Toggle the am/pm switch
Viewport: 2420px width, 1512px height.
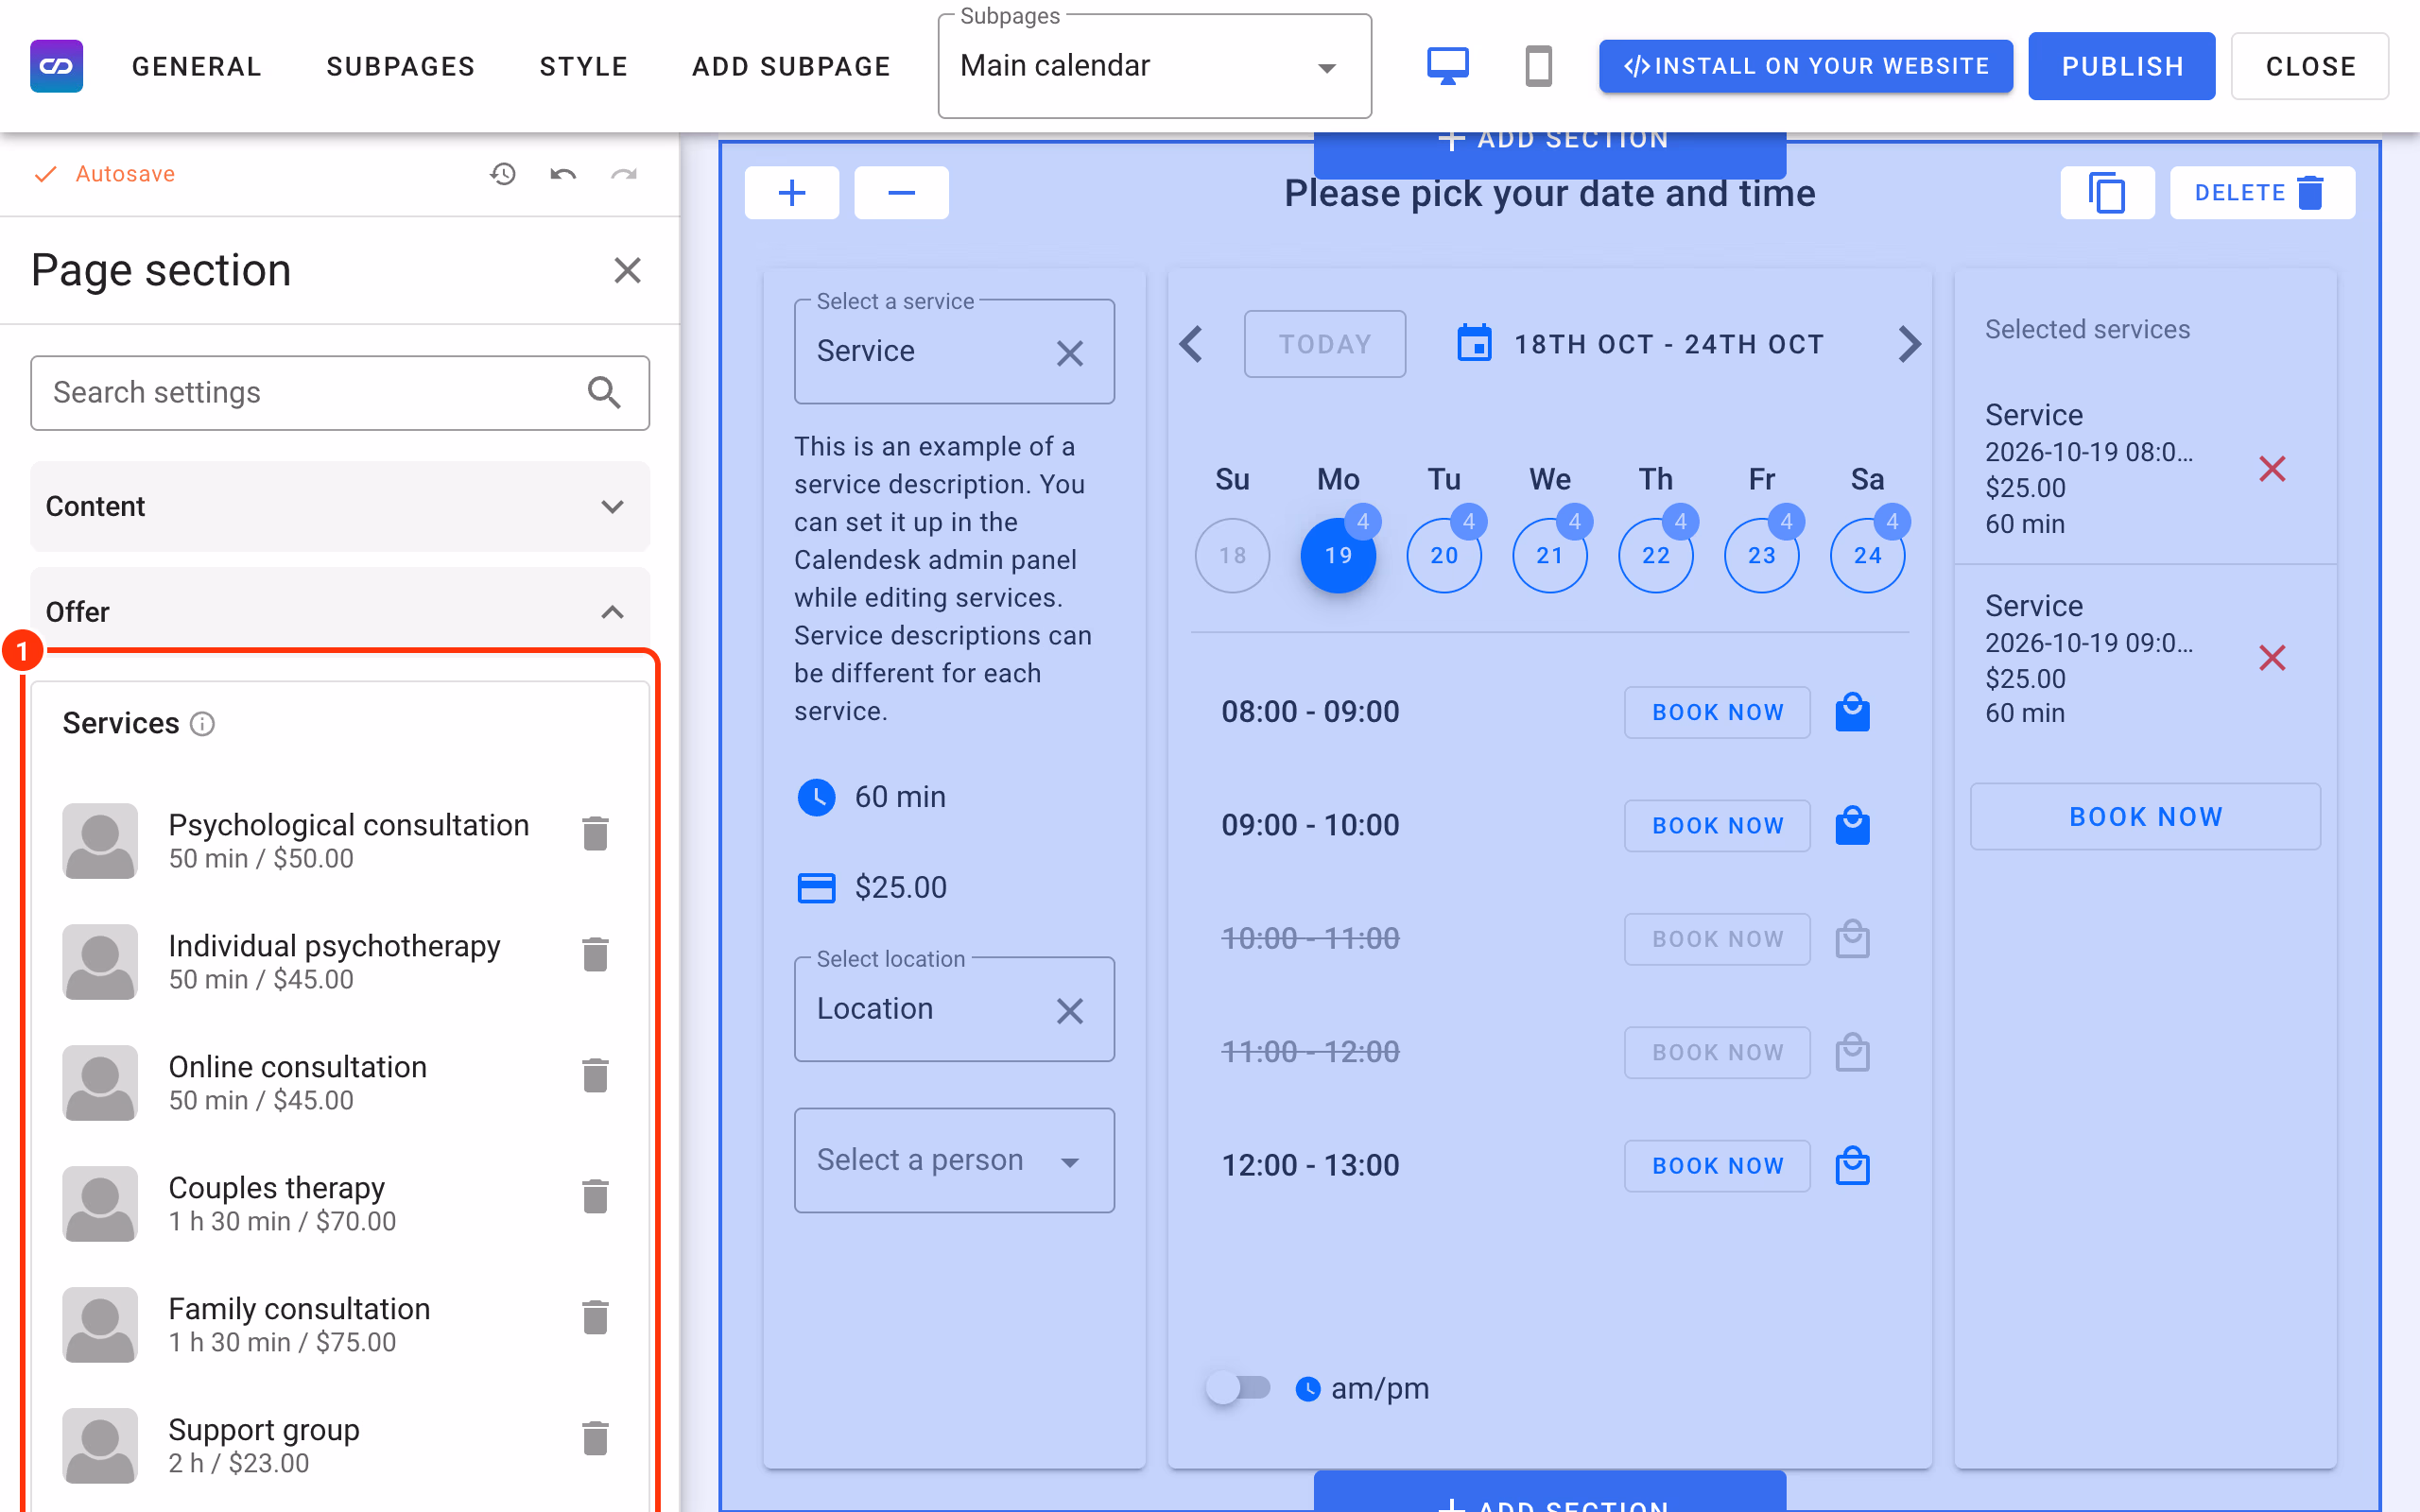[x=1238, y=1388]
